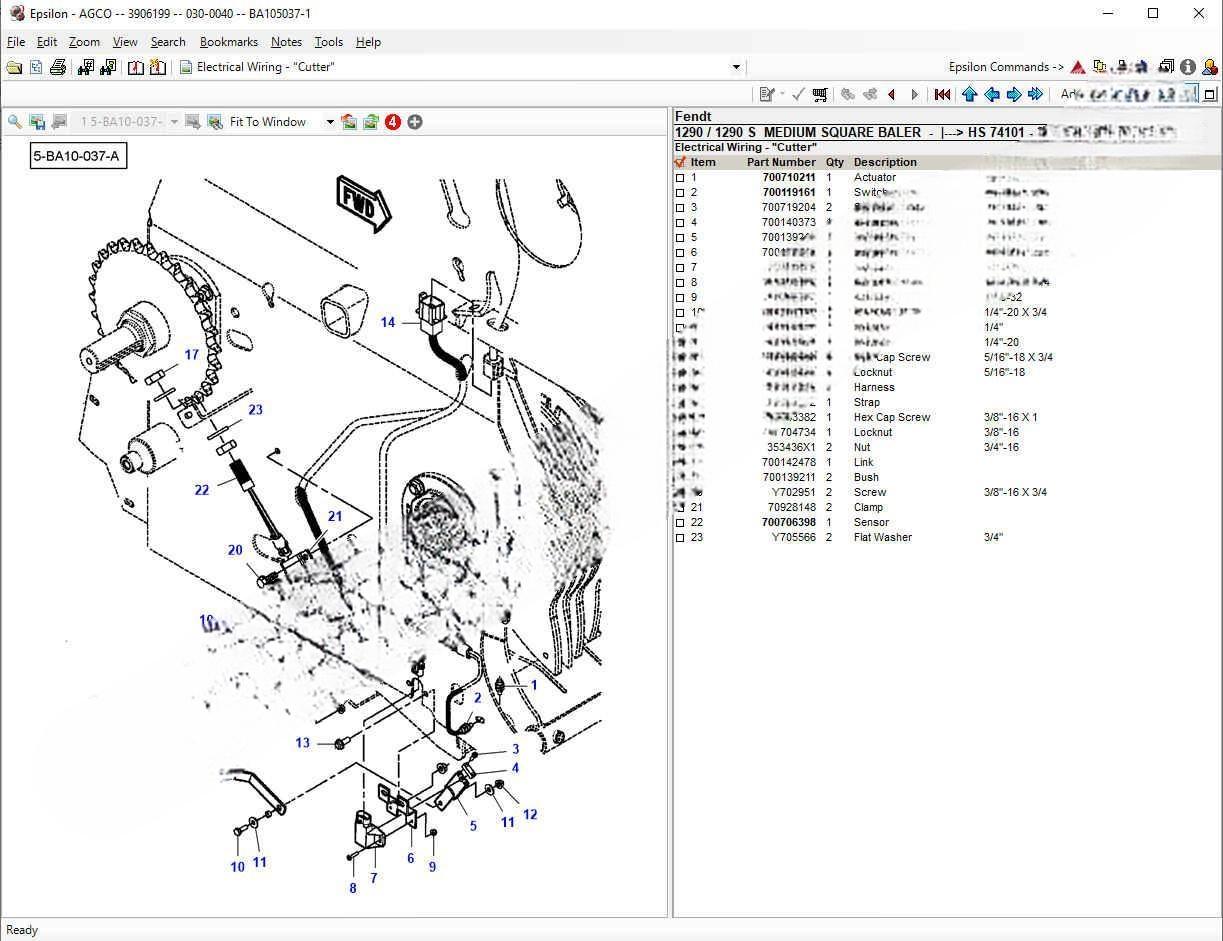
Task: Check the box for item 5
Action: click(681, 238)
